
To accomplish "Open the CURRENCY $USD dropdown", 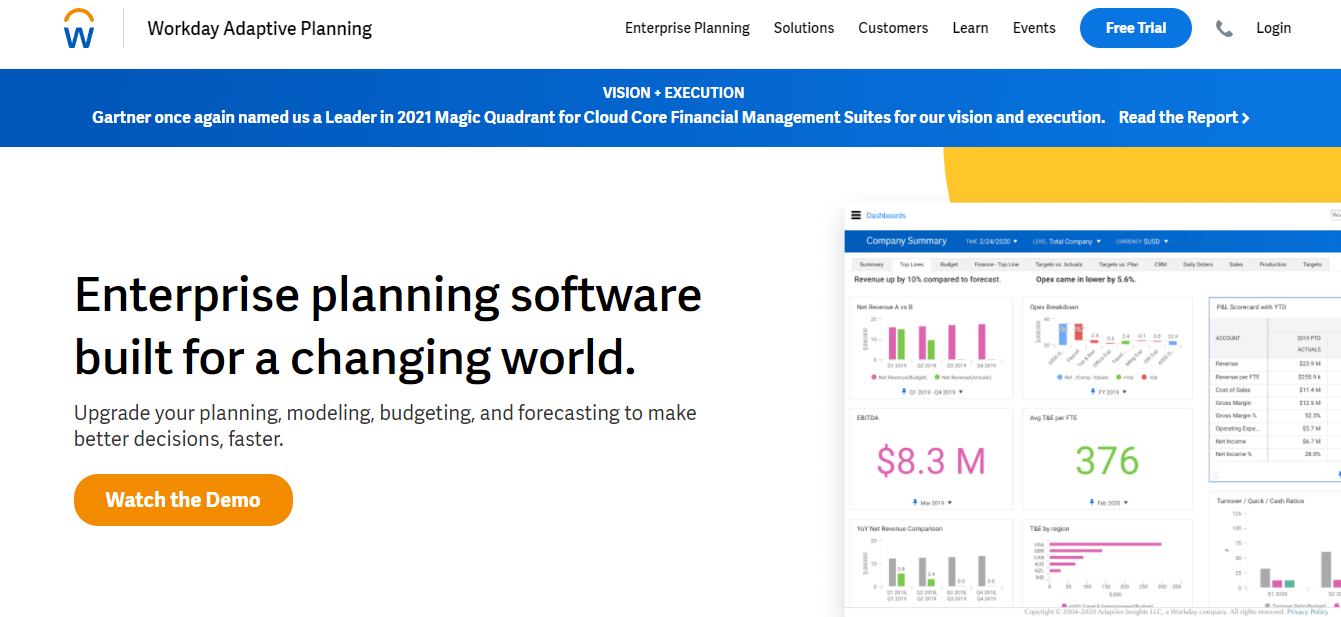I will pos(1141,241).
